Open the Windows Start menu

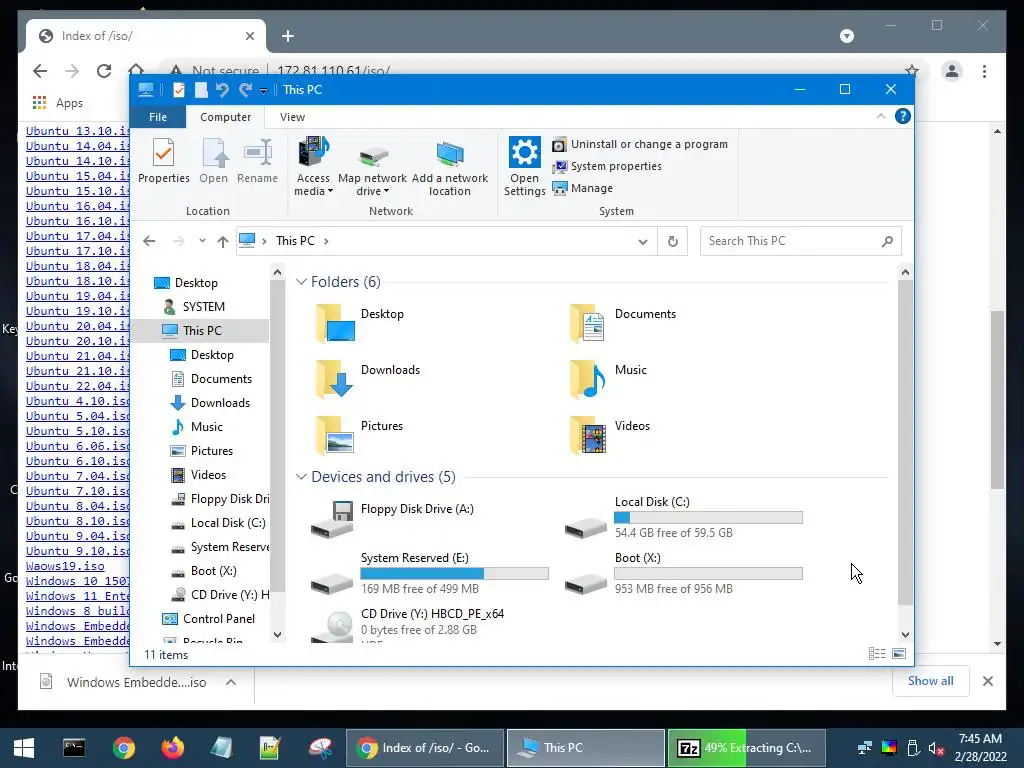24,748
